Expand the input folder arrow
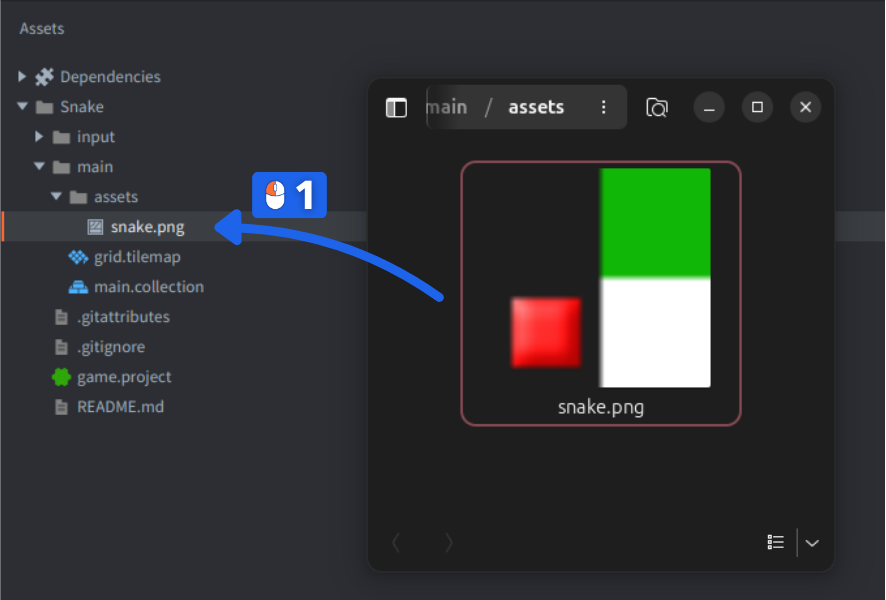 pyautogui.click(x=39, y=137)
